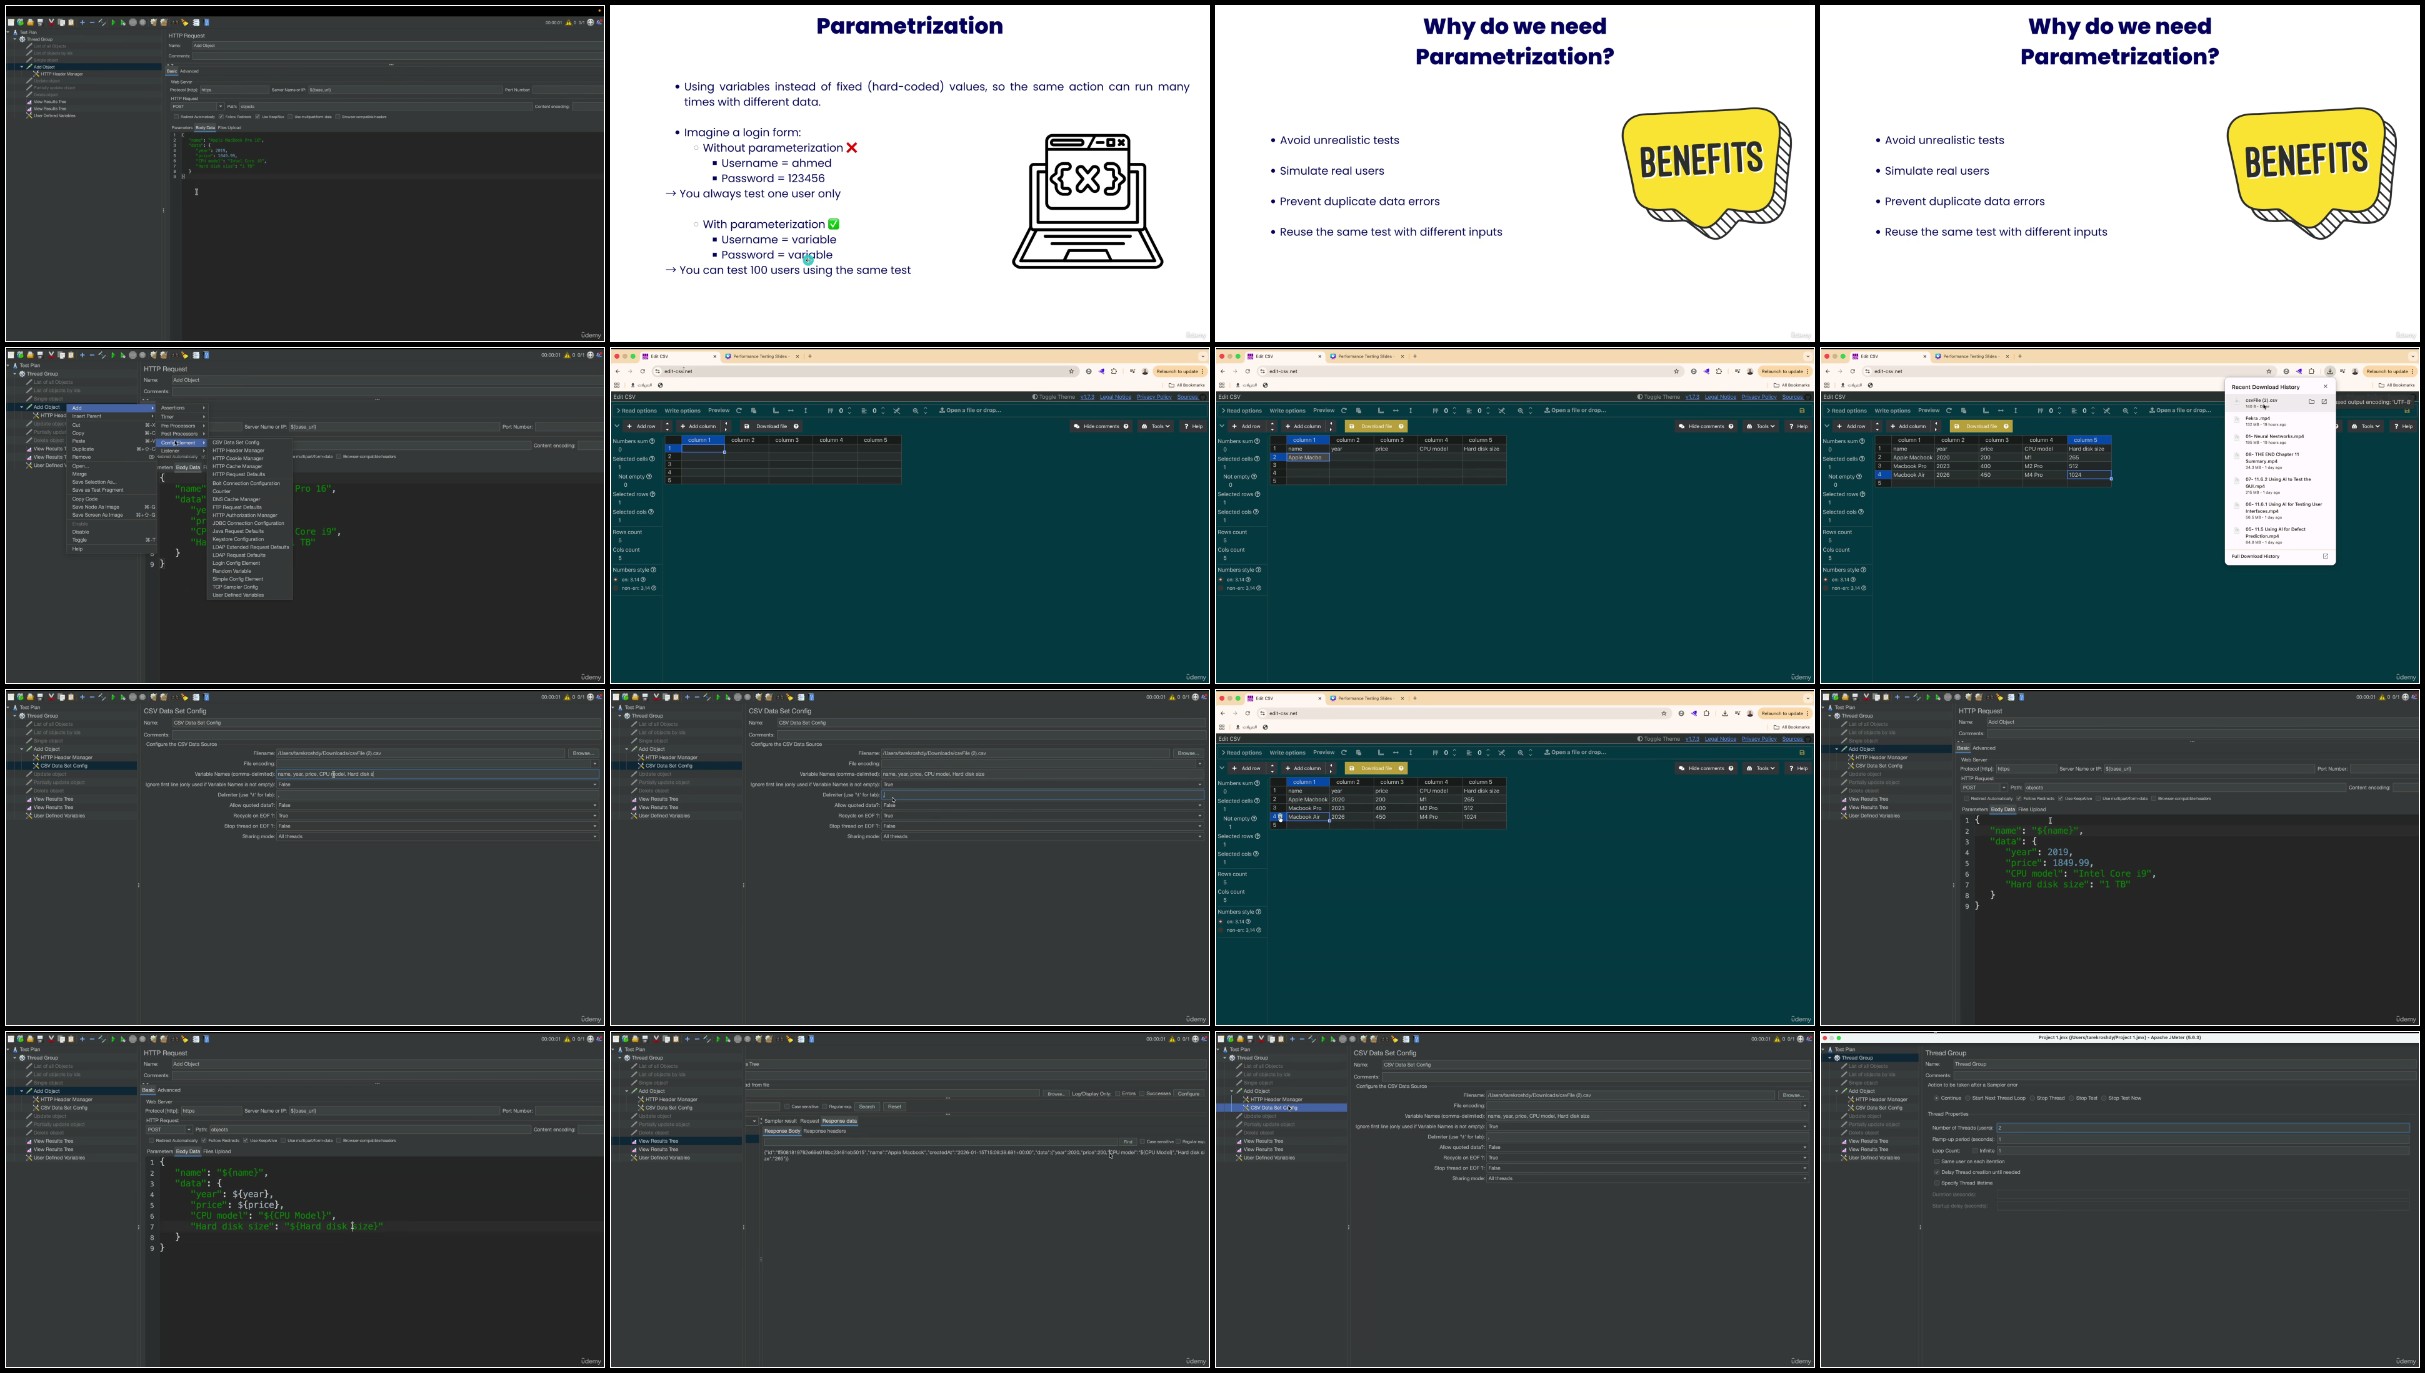Click Save toolbar icon in the context-menu frame
Image resolution: width=2425 pixels, height=1373 pixels.
click(39, 355)
